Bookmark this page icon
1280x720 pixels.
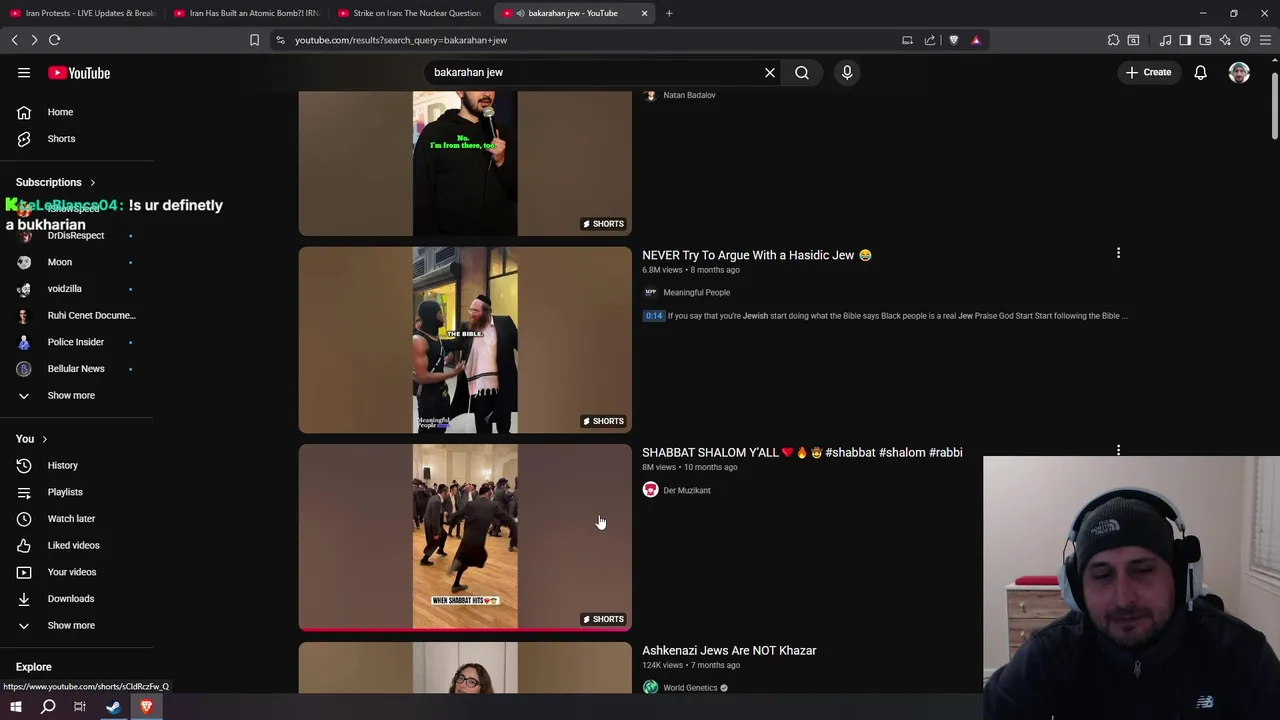pos(254,40)
